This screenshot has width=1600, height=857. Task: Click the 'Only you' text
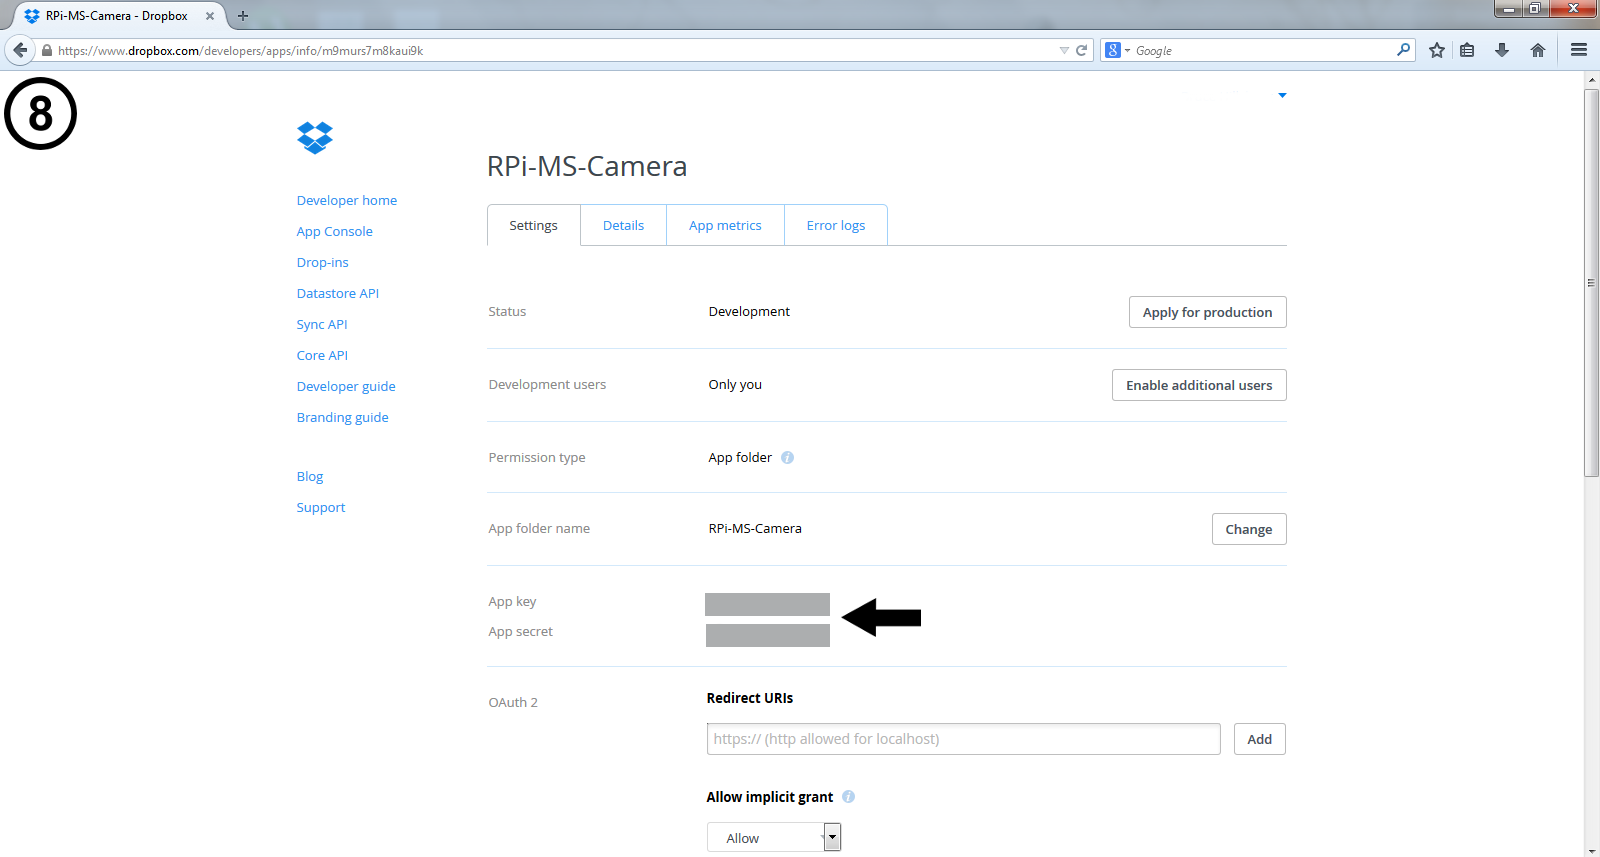(735, 385)
